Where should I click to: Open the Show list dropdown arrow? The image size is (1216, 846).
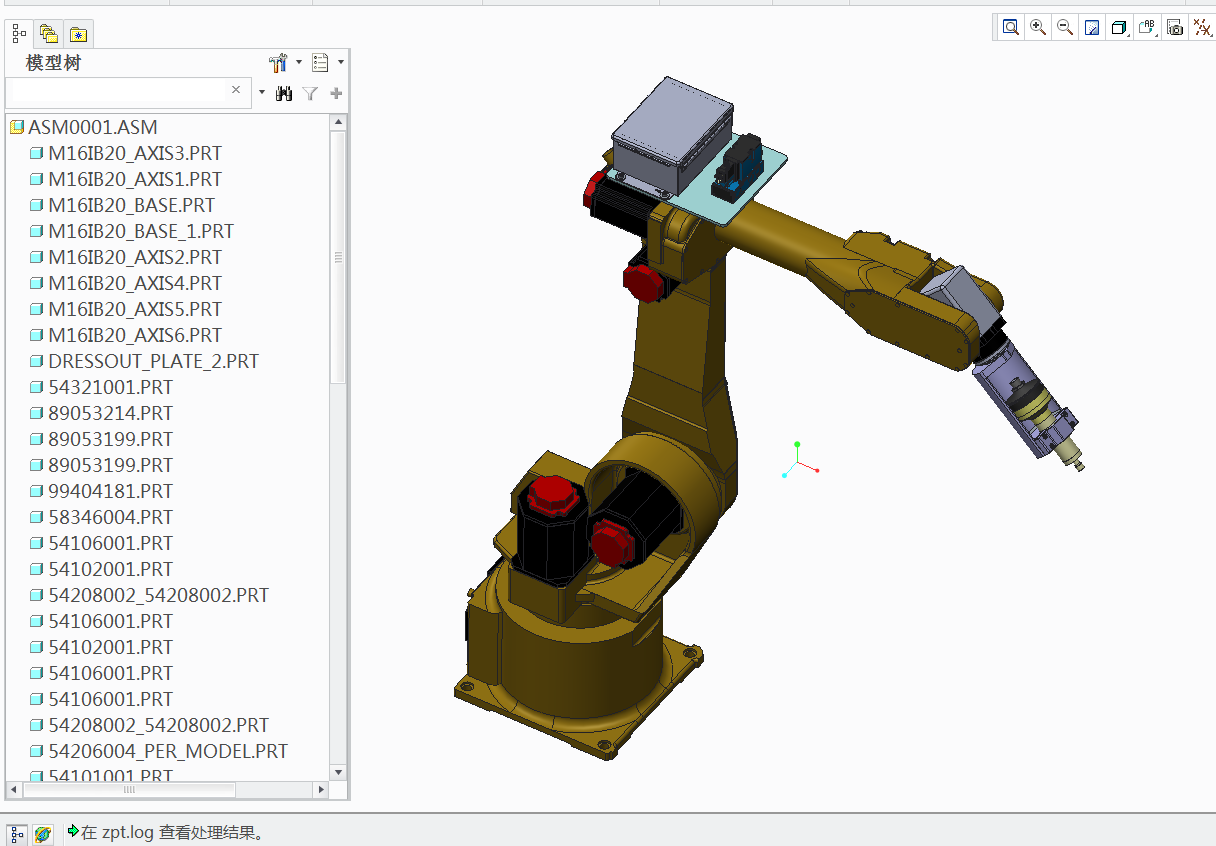point(341,63)
